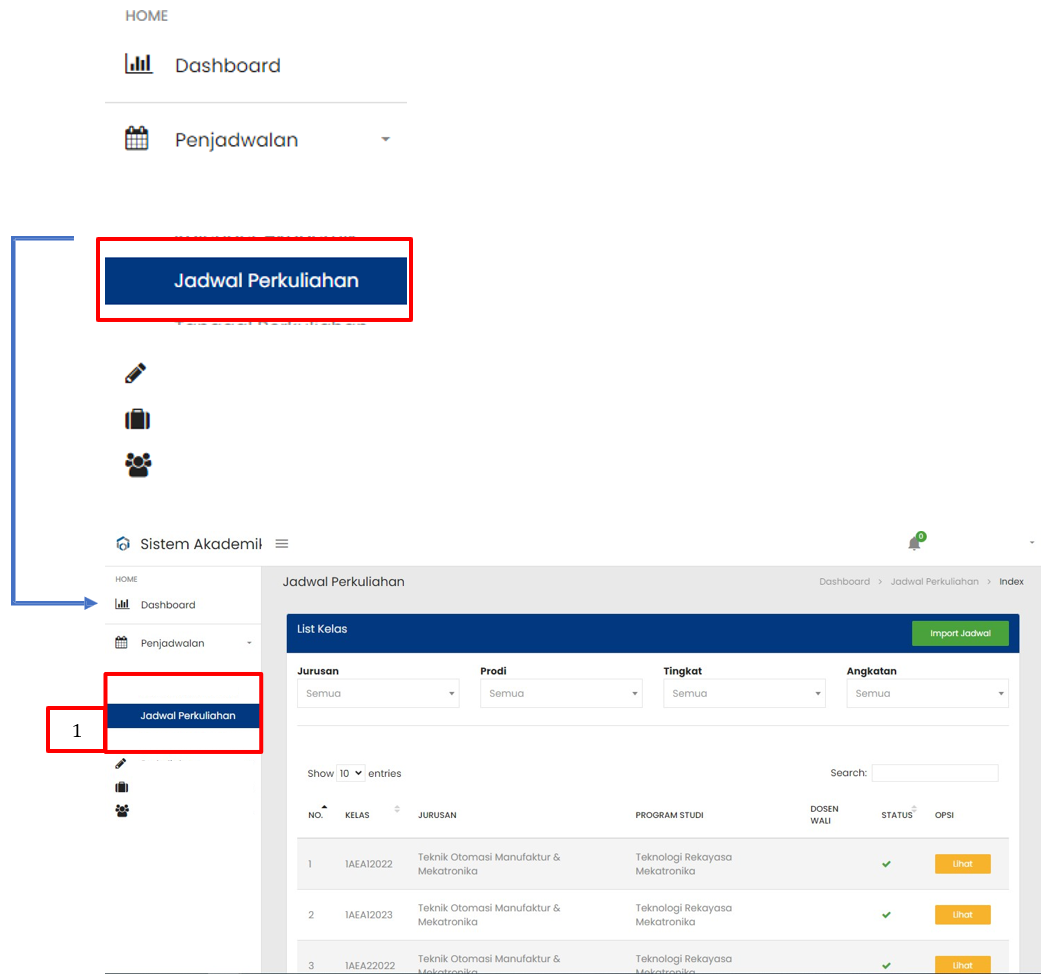Click small pencil icon in page sidebar

[x=120, y=764]
